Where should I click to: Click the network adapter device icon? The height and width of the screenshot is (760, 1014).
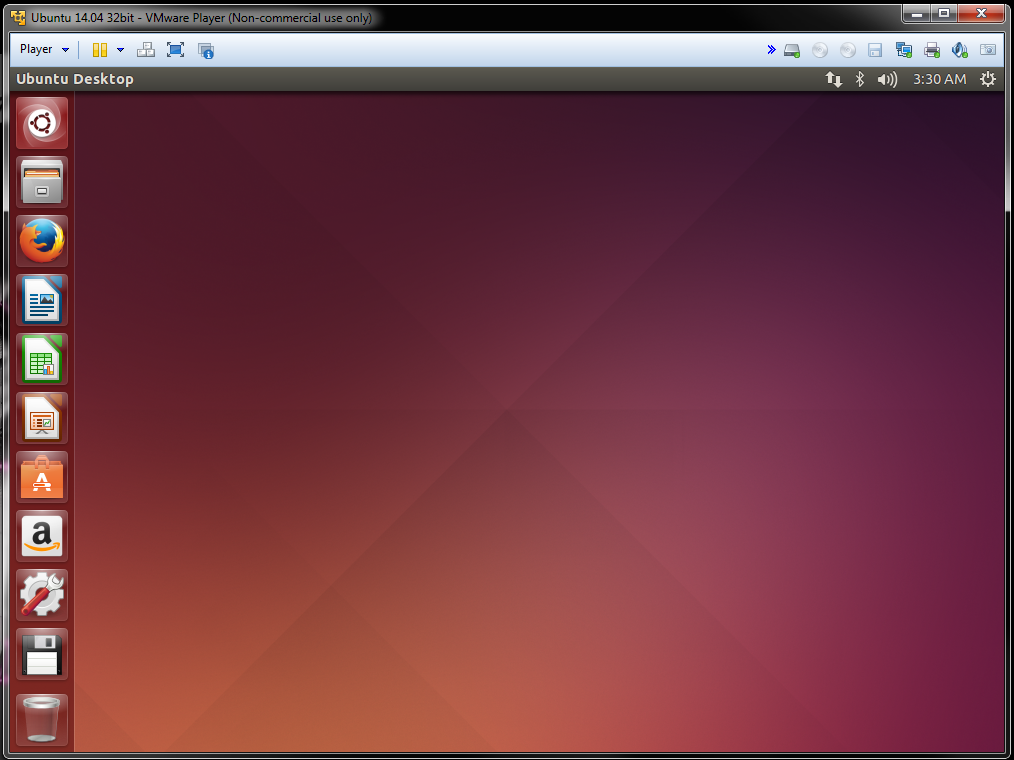coord(903,50)
